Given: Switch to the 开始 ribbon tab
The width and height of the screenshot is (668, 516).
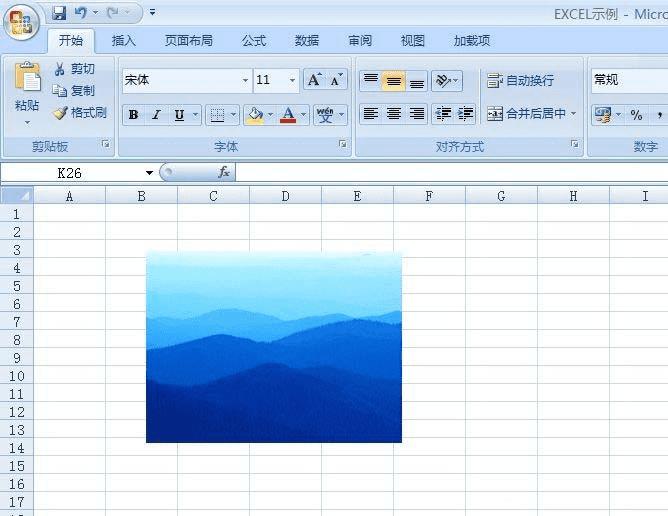Looking at the screenshot, I should click(x=71, y=40).
